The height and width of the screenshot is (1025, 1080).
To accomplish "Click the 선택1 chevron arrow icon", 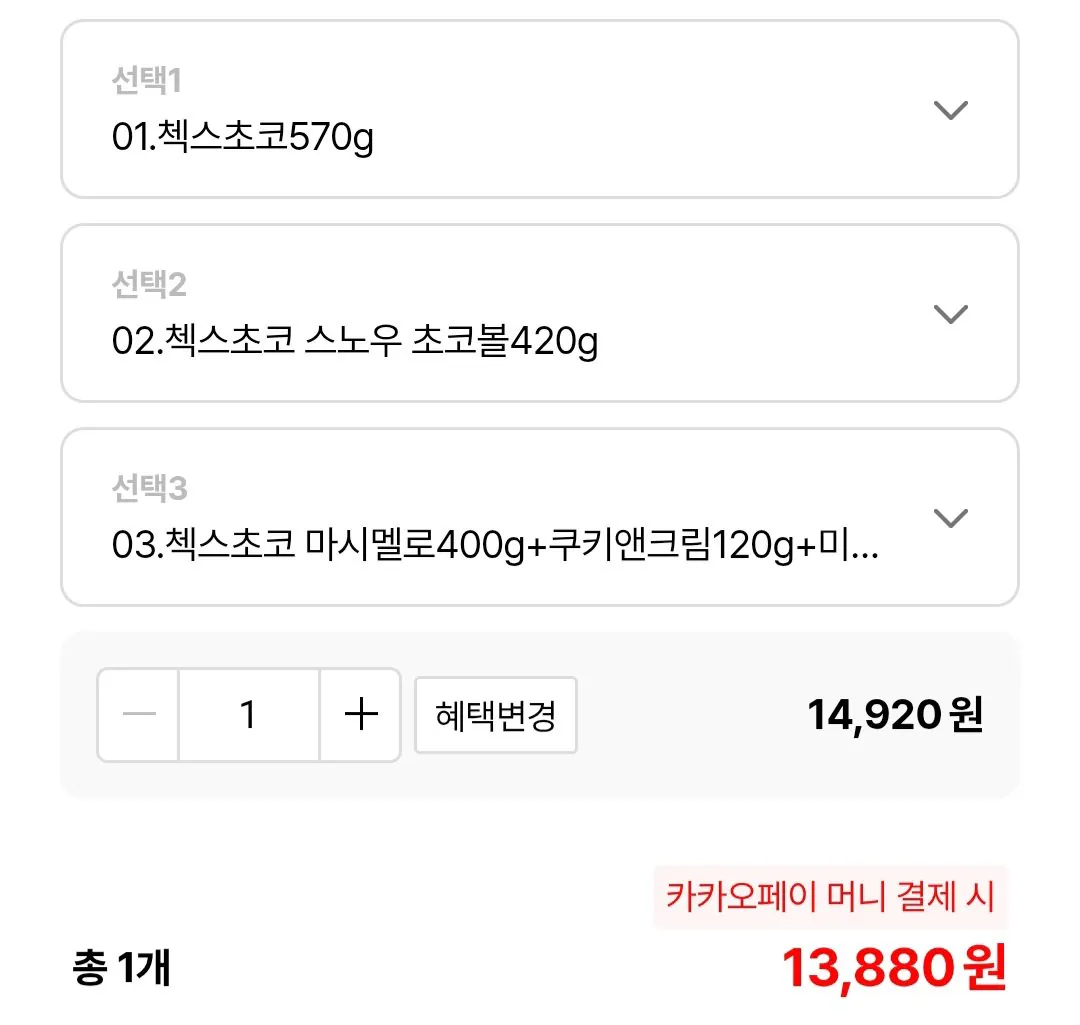I will click(x=951, y=110).
